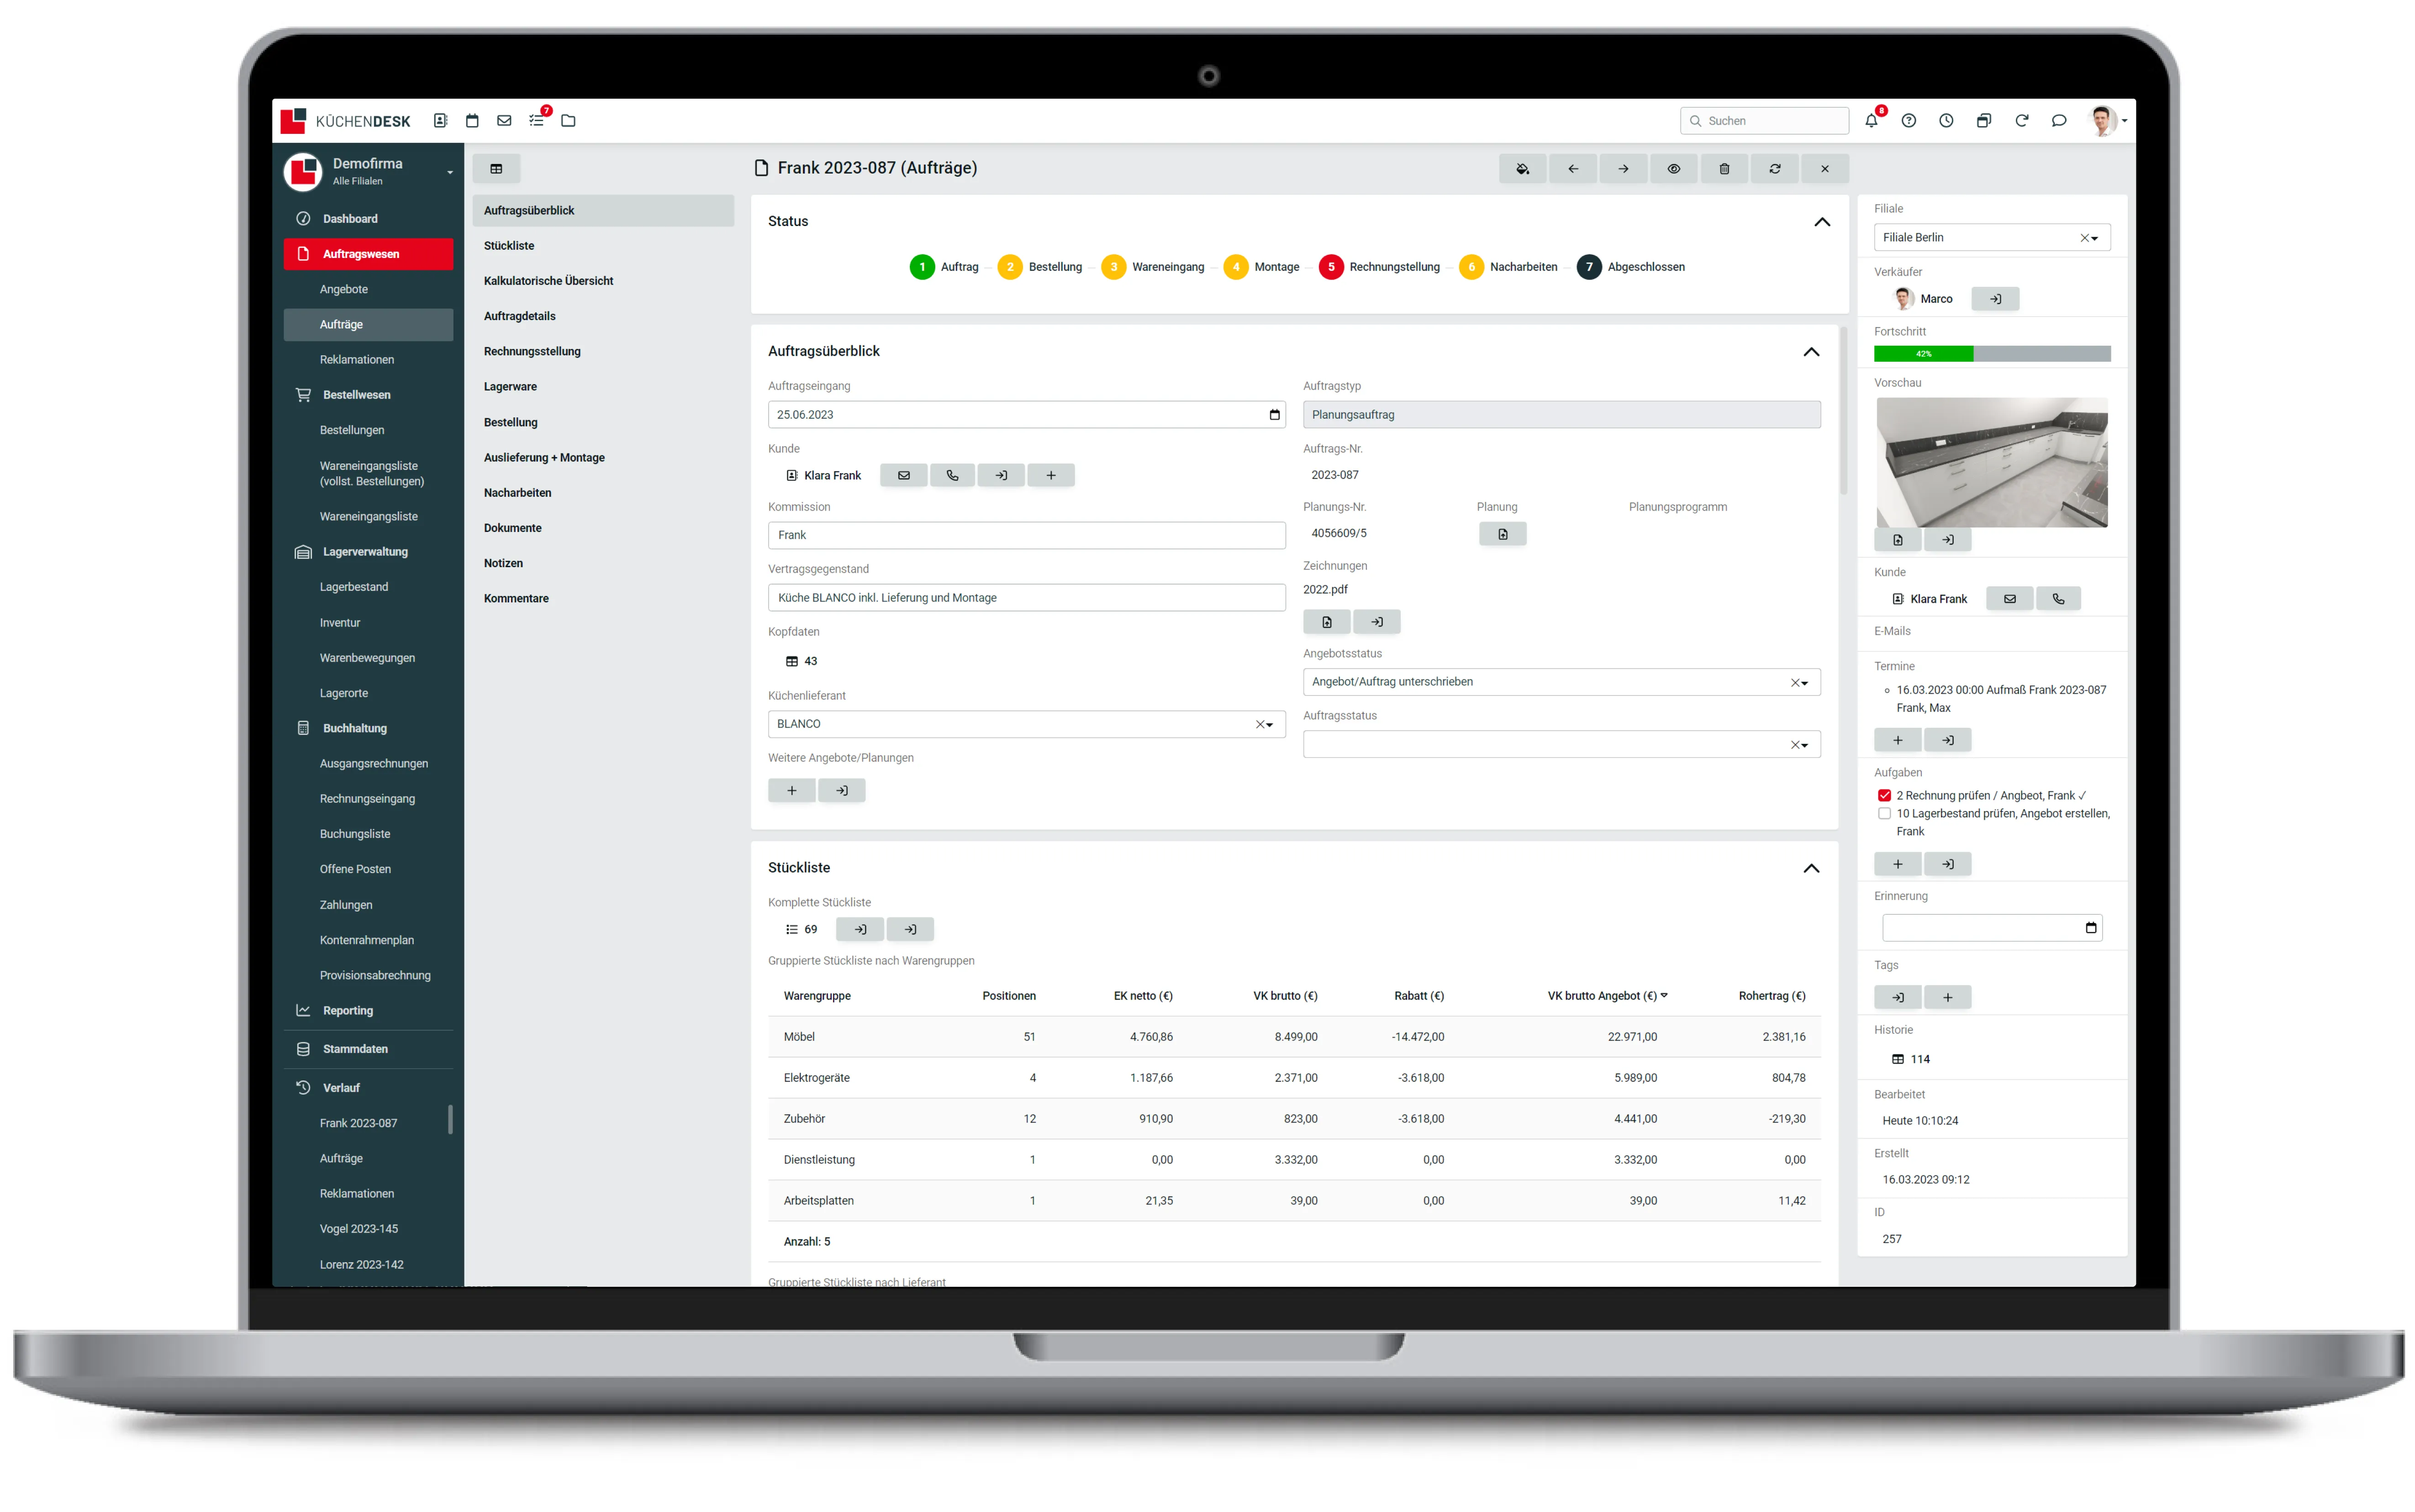Email Klara Frank in right sidebar
Screen dimensions: 2415x1512
pyautogui.click(x=2010, y=599)
